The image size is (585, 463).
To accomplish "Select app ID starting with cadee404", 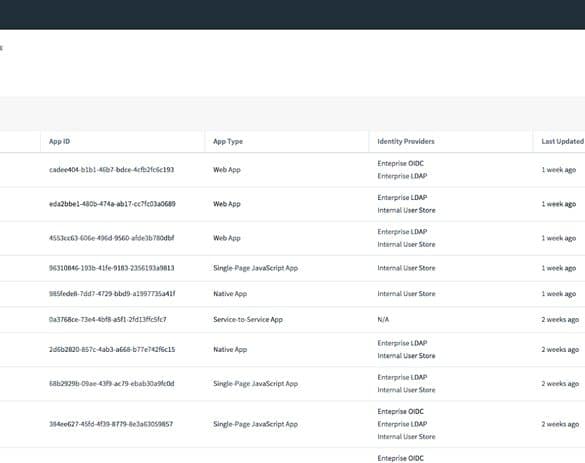I will [112, 170].
